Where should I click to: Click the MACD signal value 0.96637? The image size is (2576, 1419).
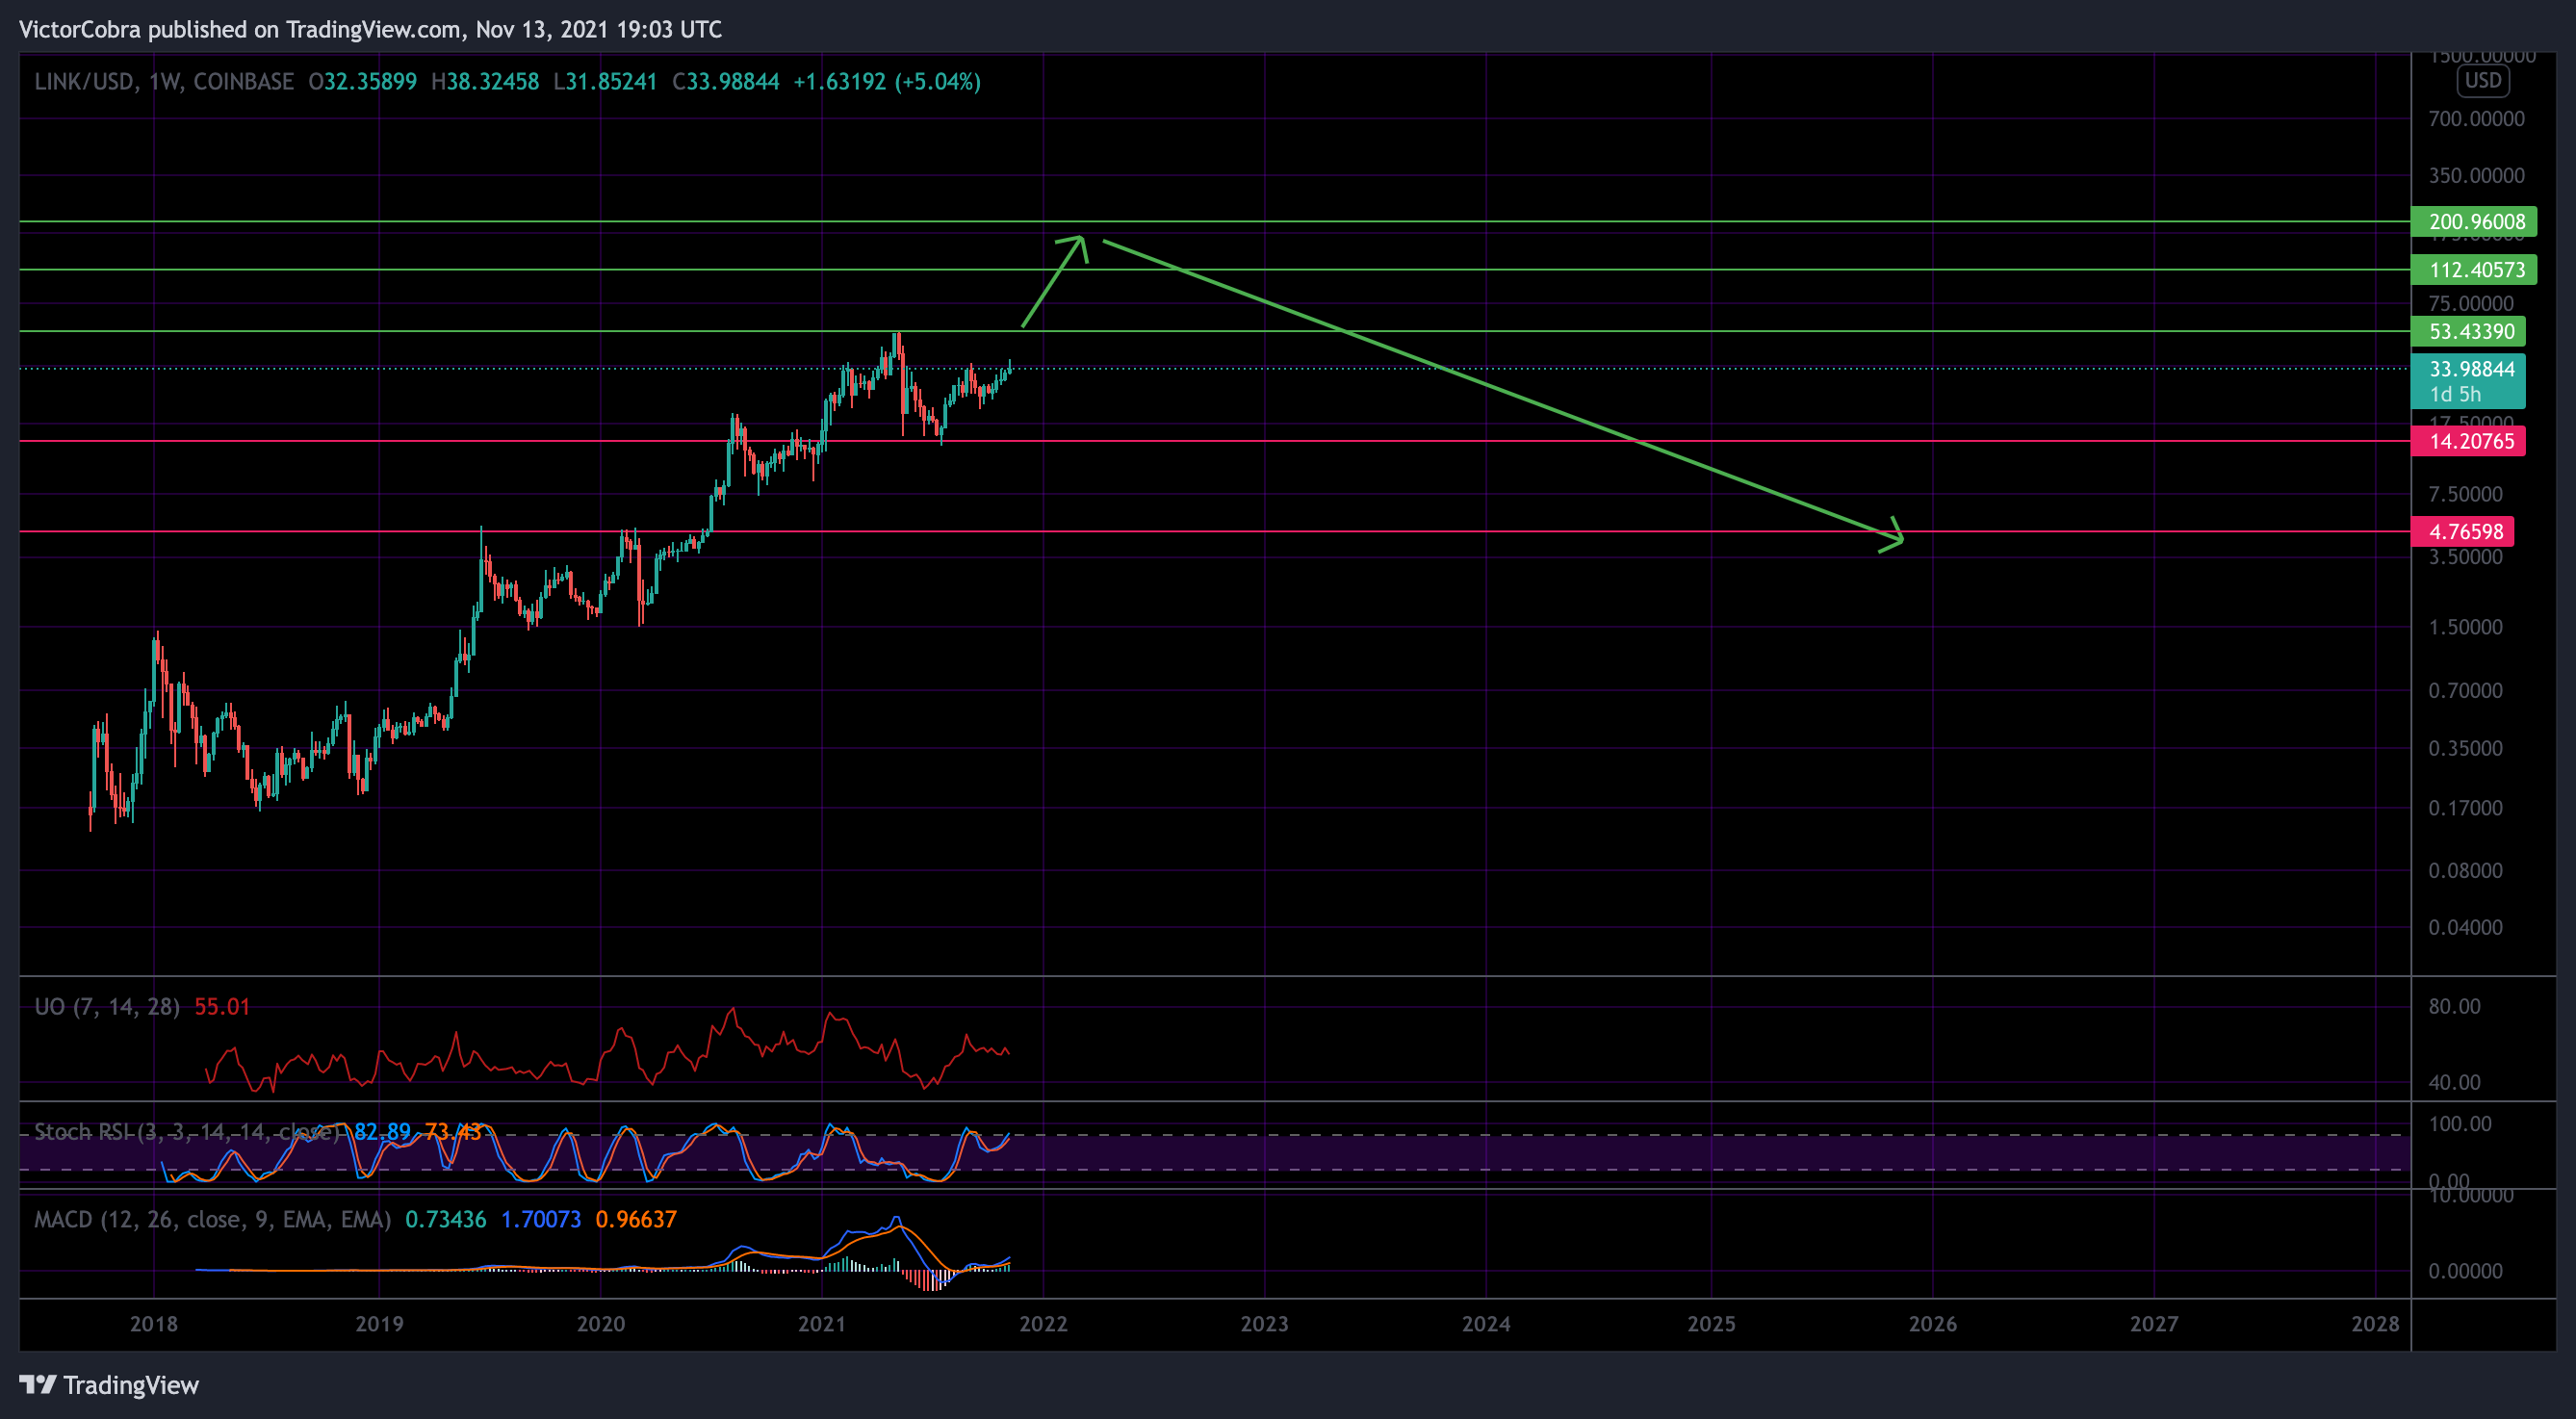[636, 1220]
